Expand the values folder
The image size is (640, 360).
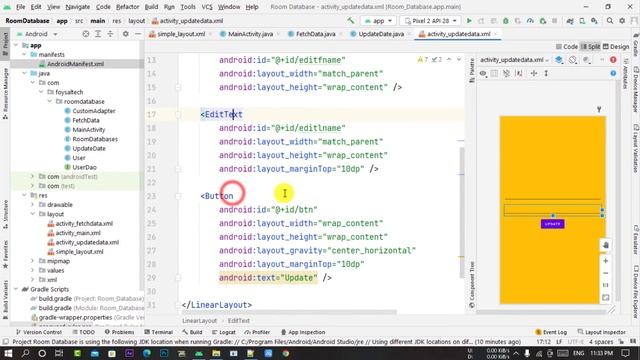[33, 270]
